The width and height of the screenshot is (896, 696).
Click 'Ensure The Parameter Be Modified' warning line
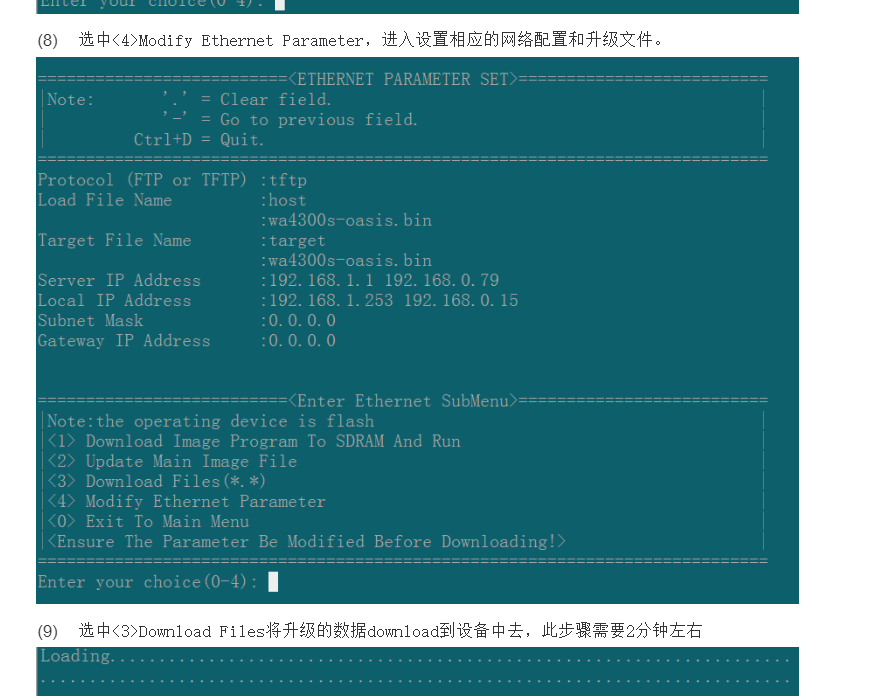306,542
